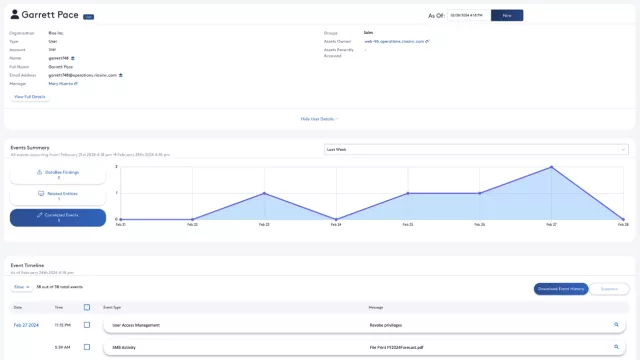Open the web-96 operations asset link
The width and height of the screenshot is (640, 360).
coord(394,41)
